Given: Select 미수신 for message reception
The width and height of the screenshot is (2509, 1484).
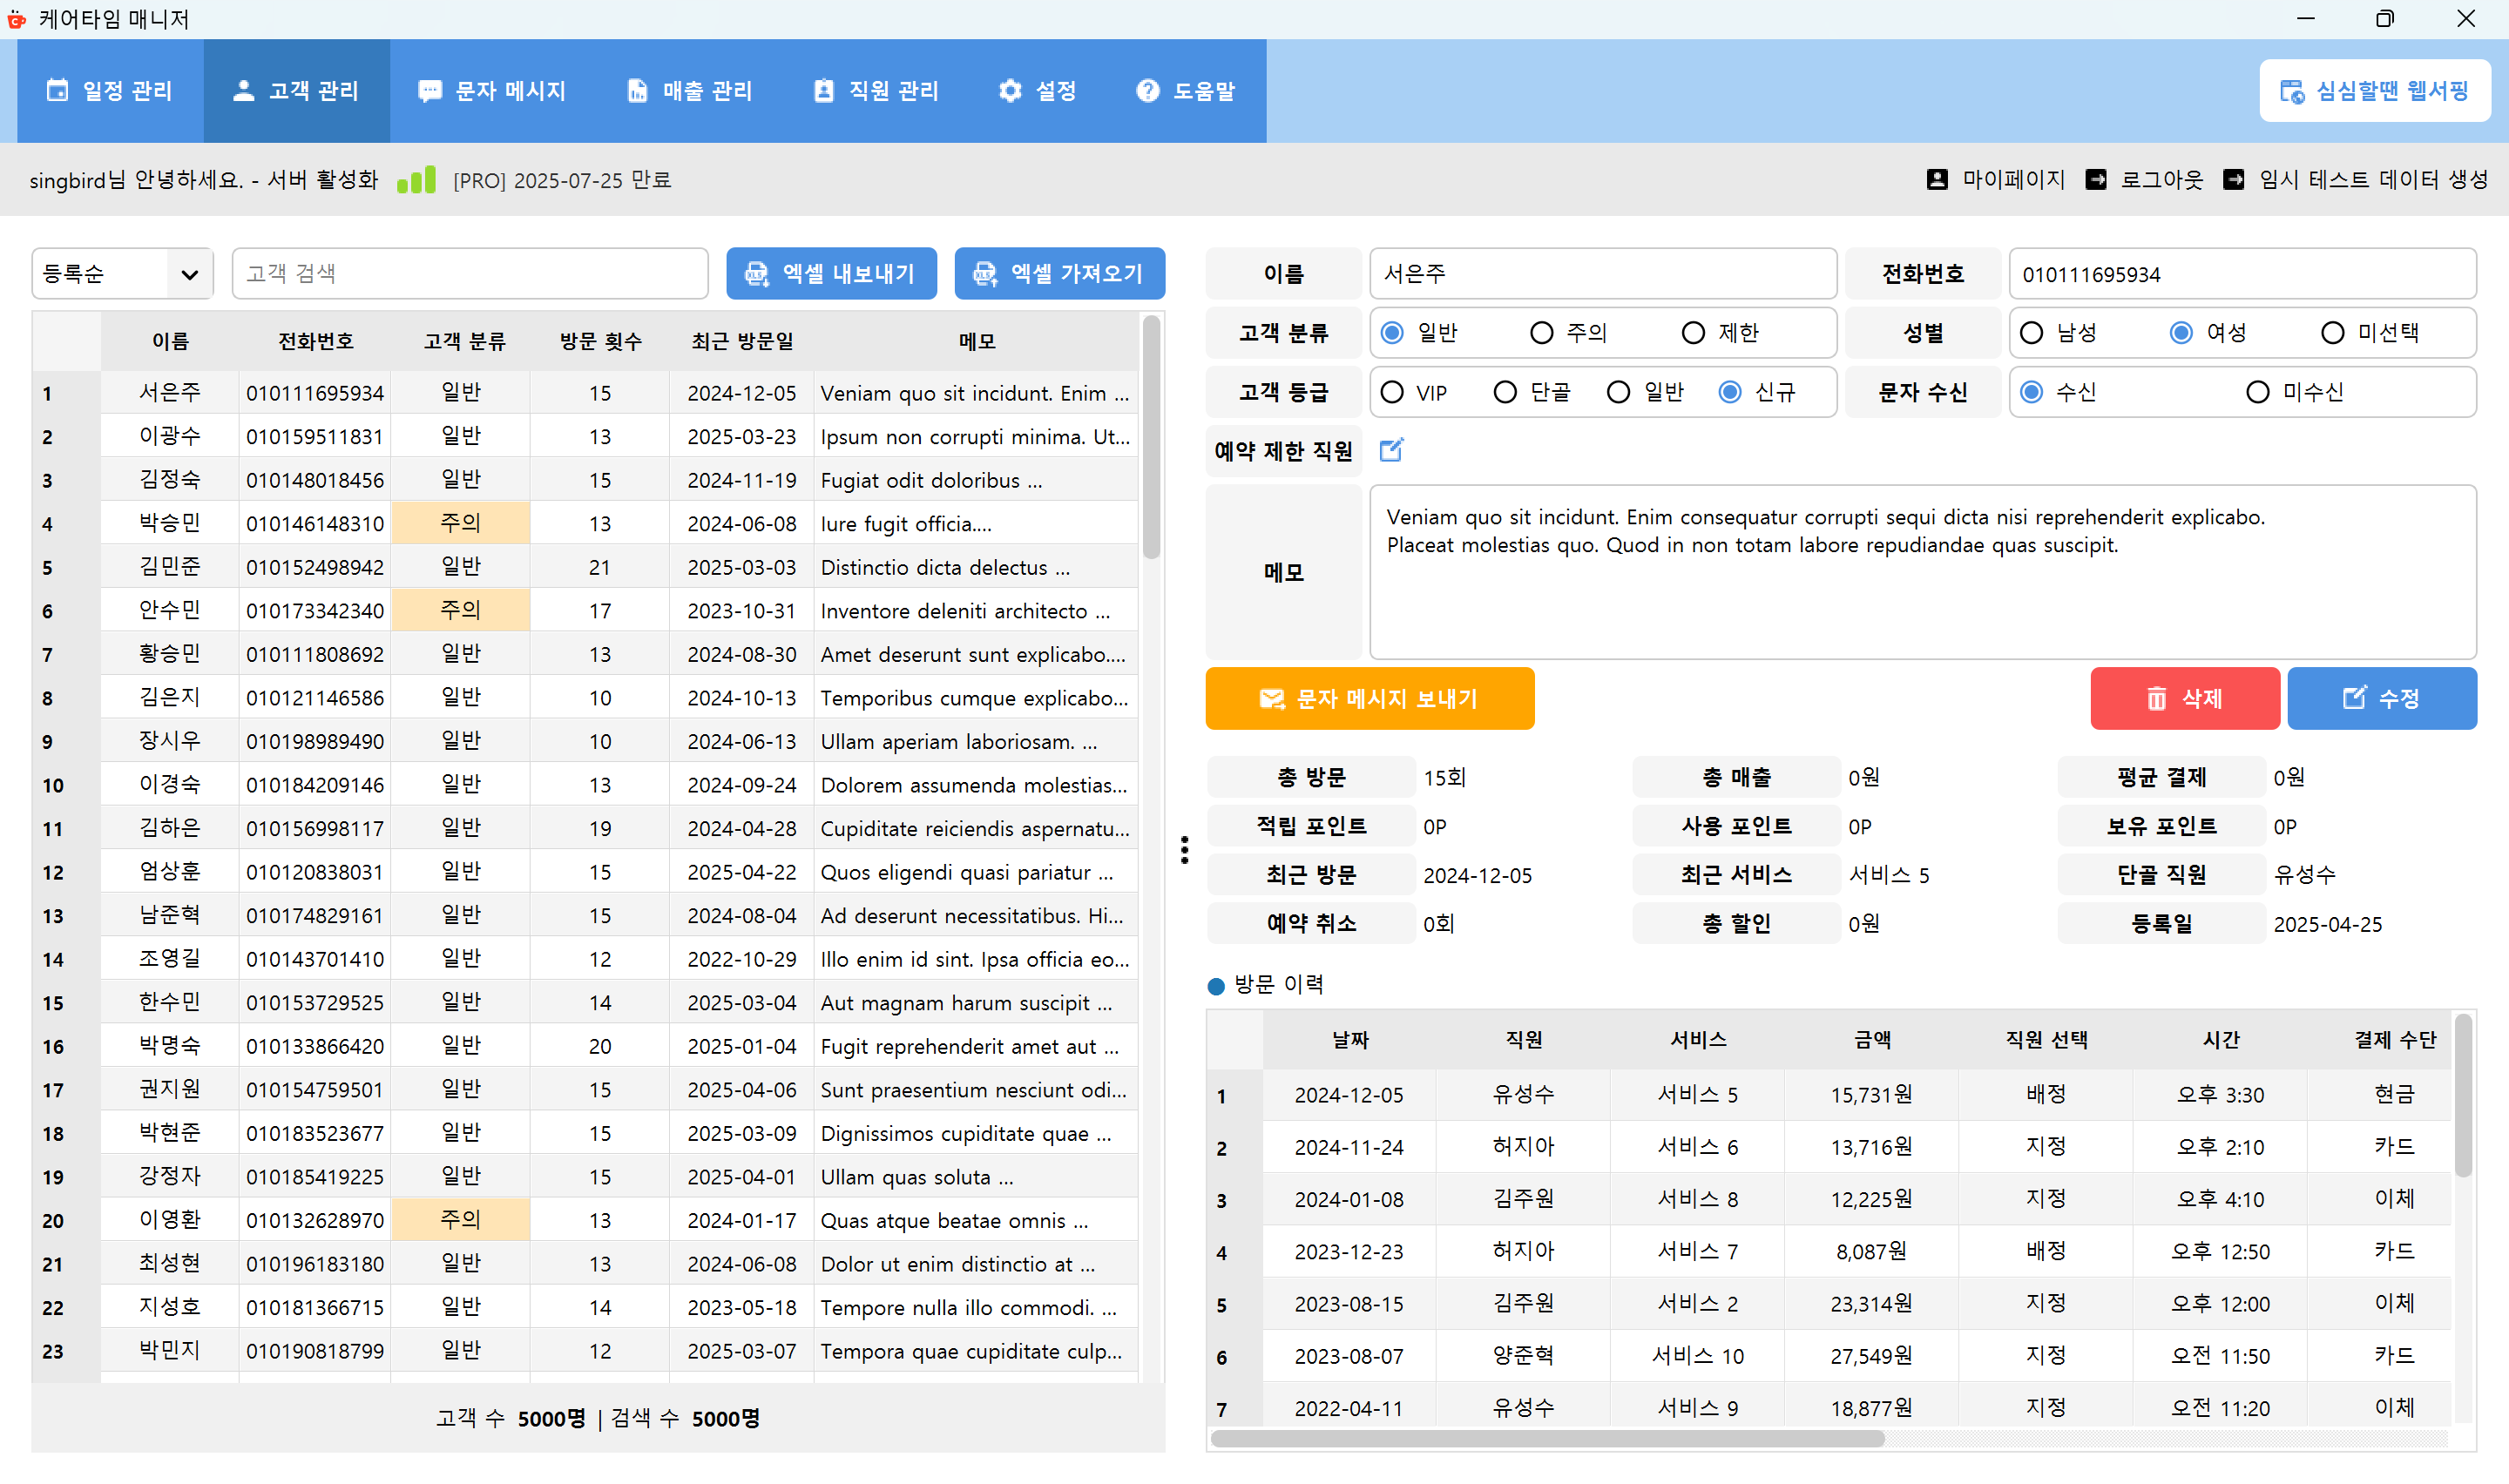Looking at the screenshot, I should tap(2257, 392).
